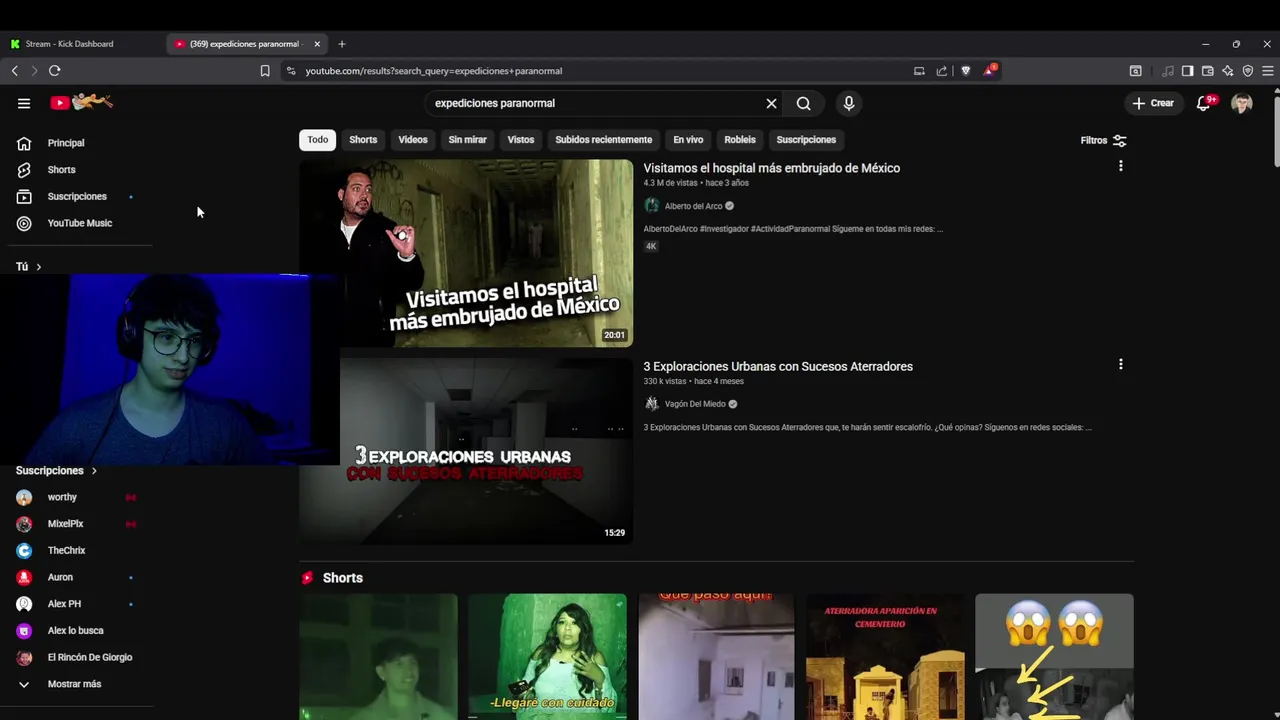Screen dimensions: 1280x720
Task: Expand Suscripciones section heading chevron
Action: pos(94,471)
